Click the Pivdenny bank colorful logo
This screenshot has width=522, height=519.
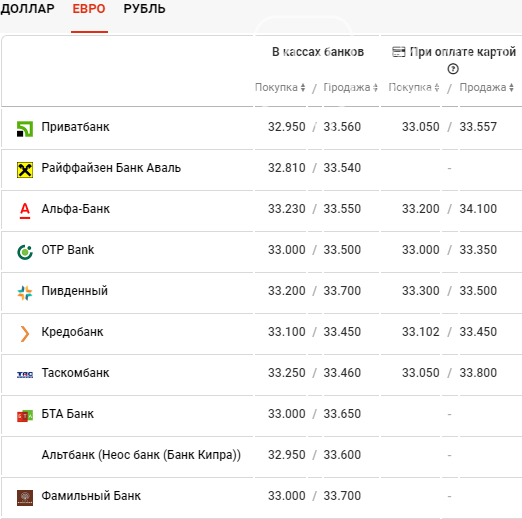(25, 293)
